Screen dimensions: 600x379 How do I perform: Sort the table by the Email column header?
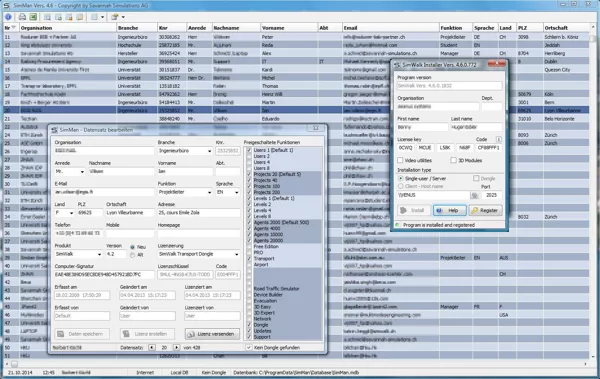point(390,28)
